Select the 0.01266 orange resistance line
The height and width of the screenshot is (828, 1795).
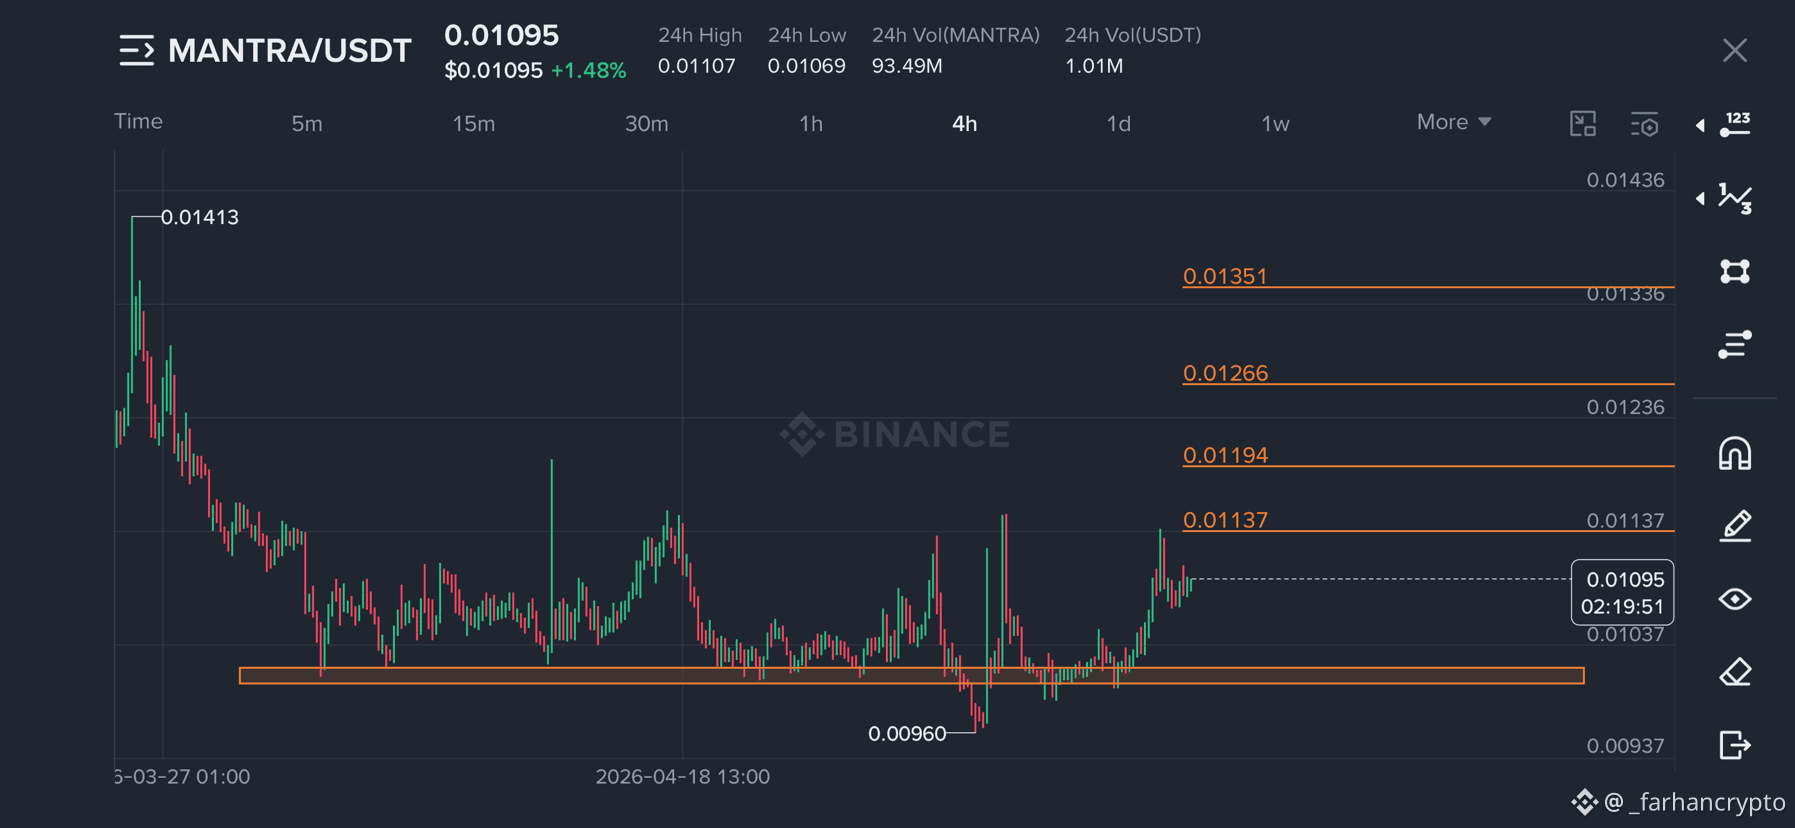tap(1428, 384)
